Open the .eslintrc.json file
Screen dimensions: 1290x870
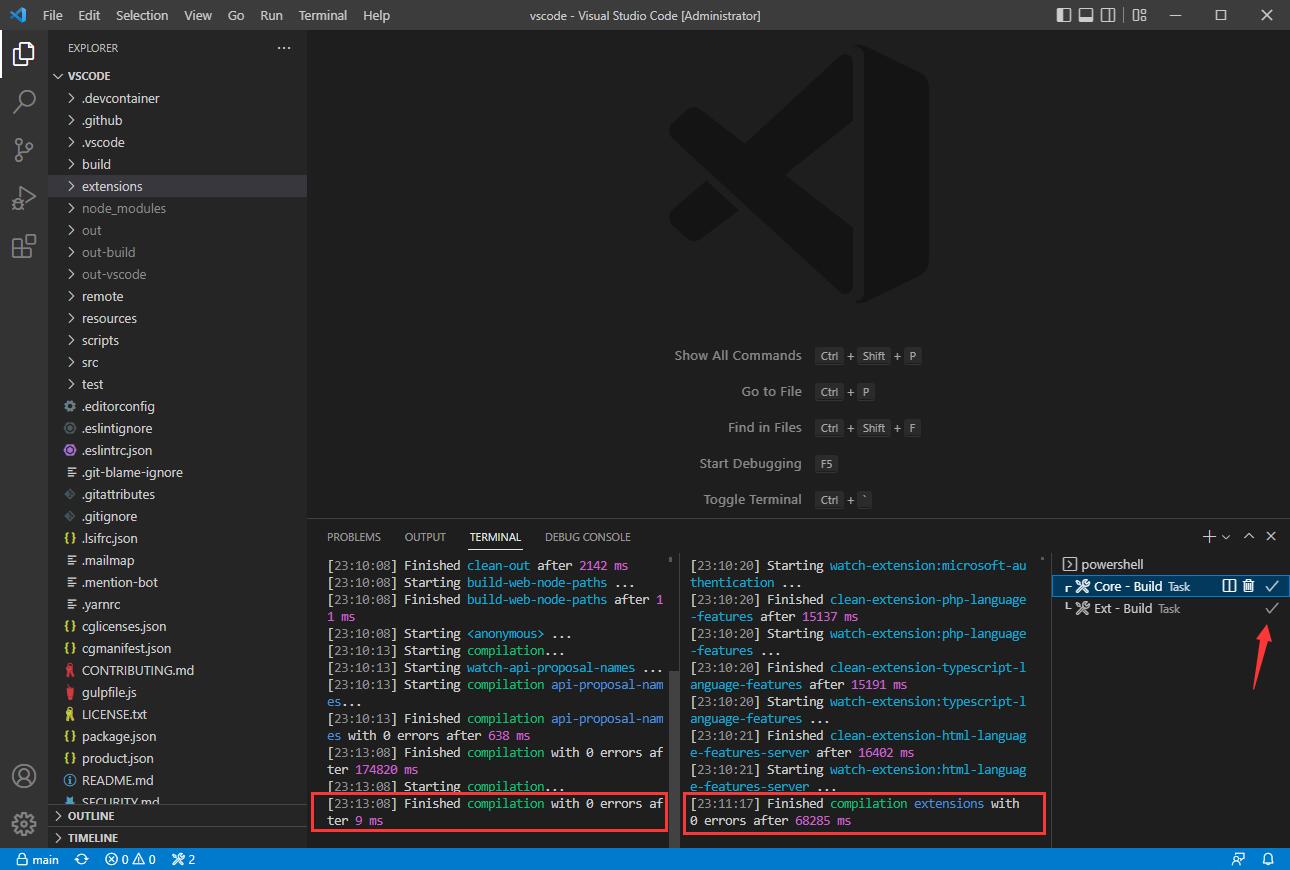178,450
